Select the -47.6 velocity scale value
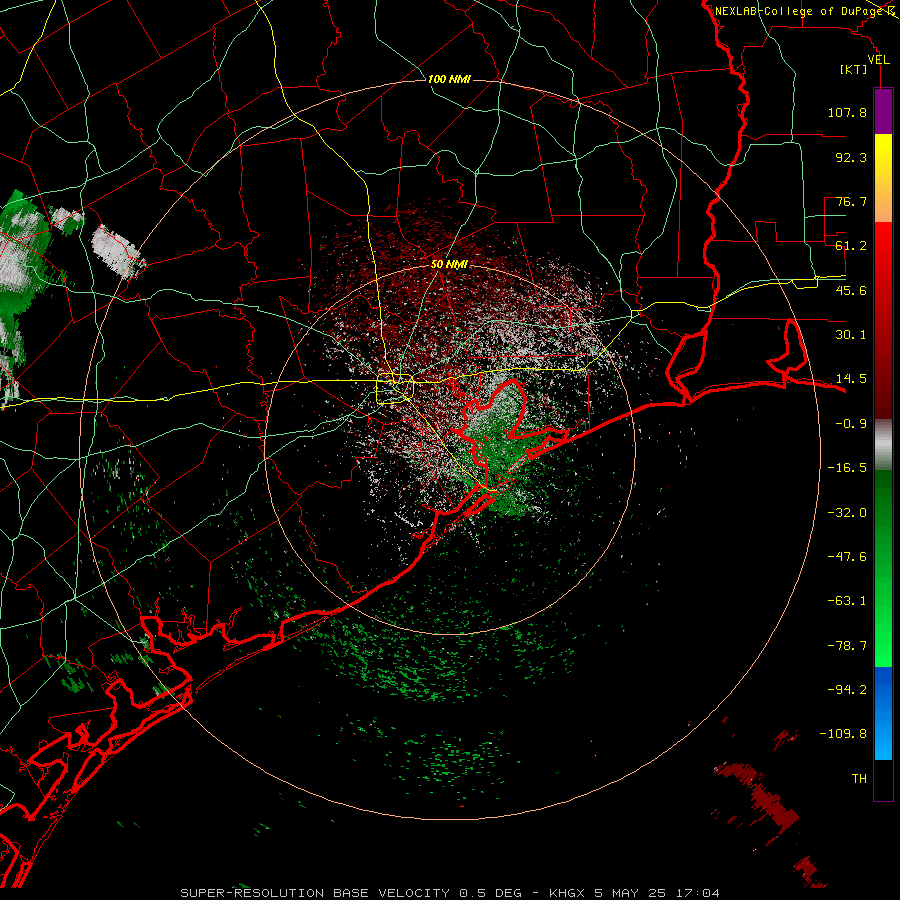This screenshot has width=900, height=900. tap(847, 557)
